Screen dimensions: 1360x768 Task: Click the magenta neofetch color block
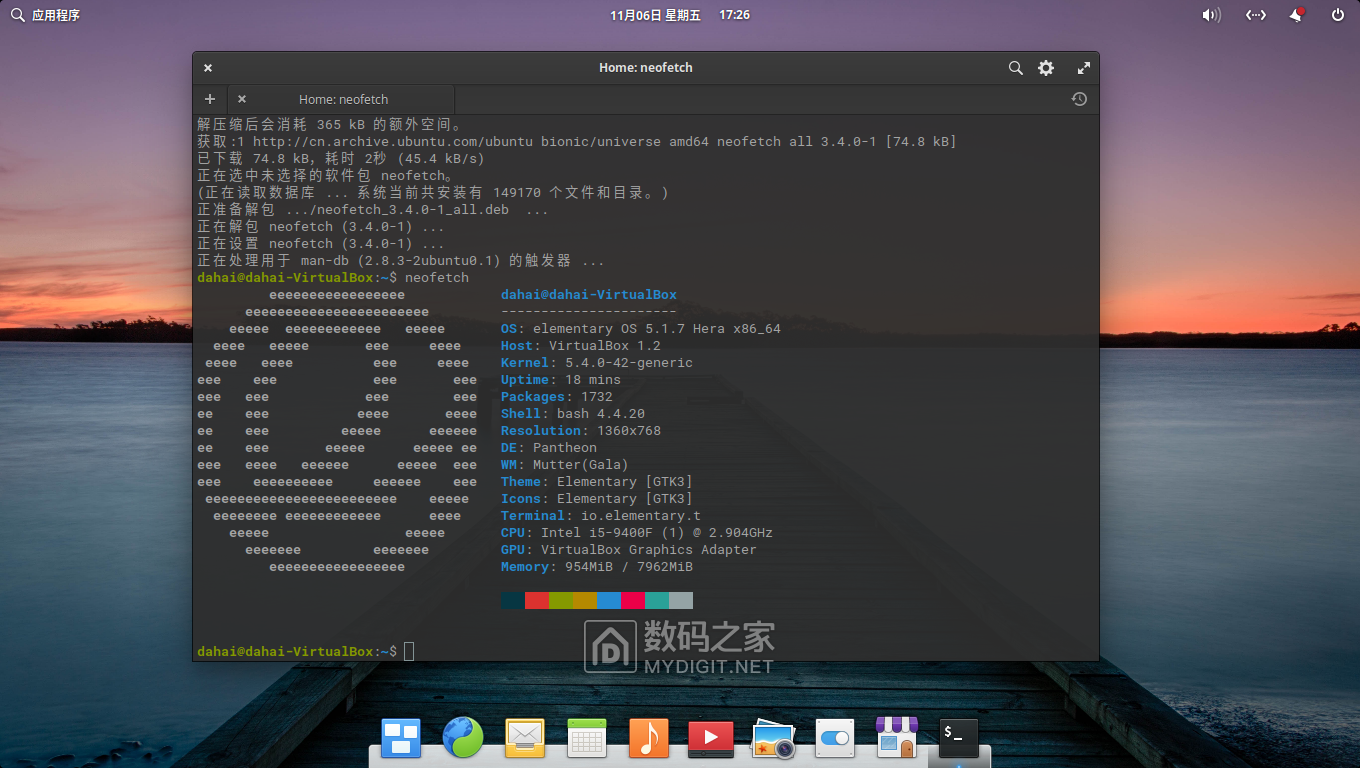tap(633, 600)
